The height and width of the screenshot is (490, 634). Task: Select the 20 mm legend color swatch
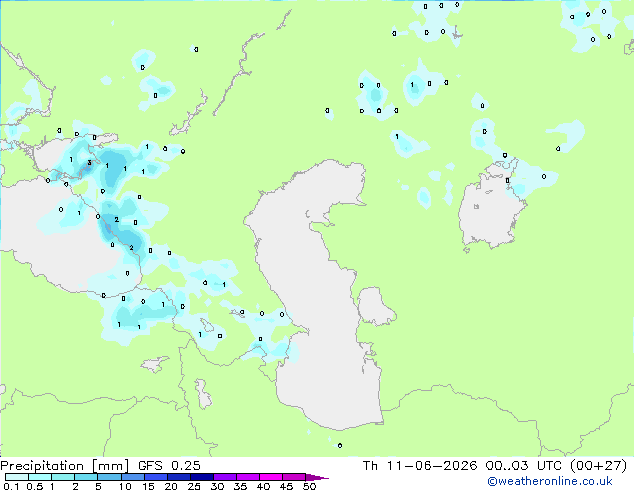[x=178, y=477]
